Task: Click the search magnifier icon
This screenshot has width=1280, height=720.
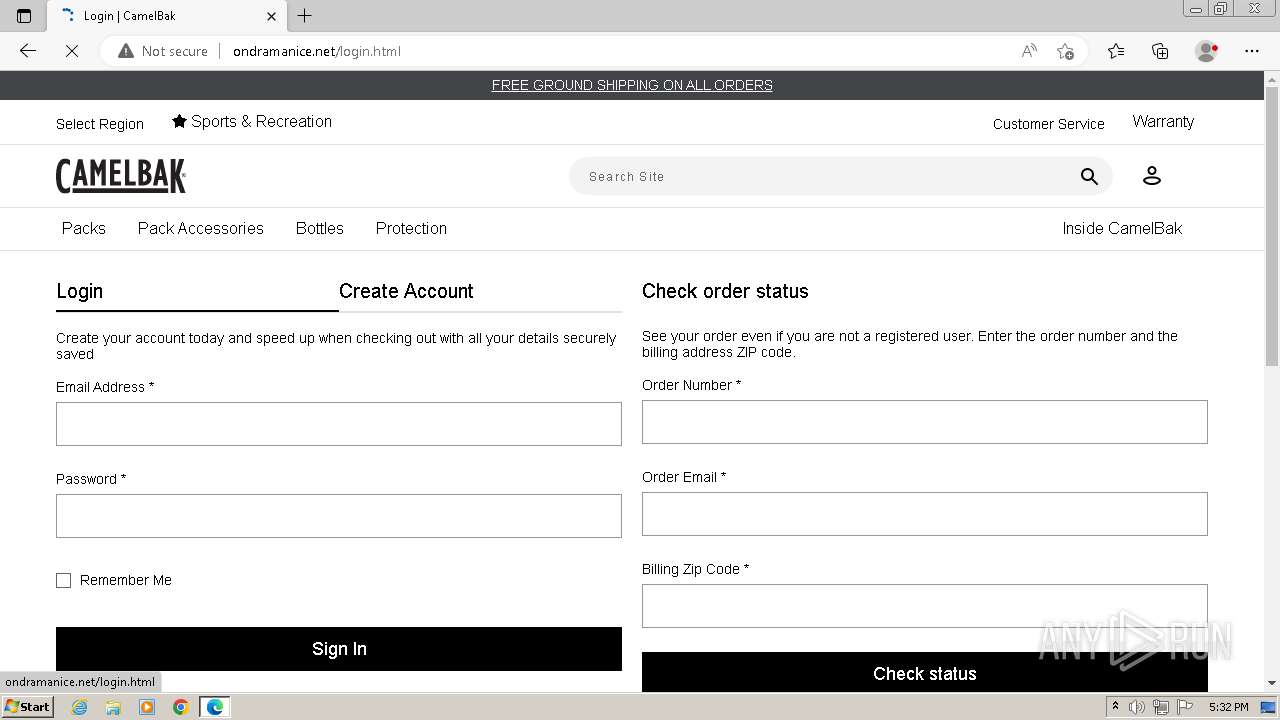Action: (1089, 177)
